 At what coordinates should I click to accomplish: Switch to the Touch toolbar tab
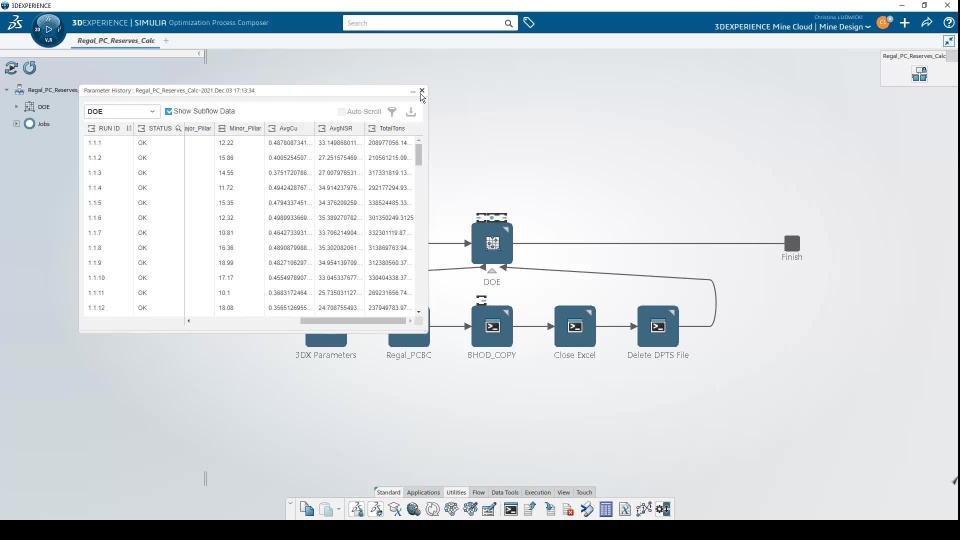584,492
